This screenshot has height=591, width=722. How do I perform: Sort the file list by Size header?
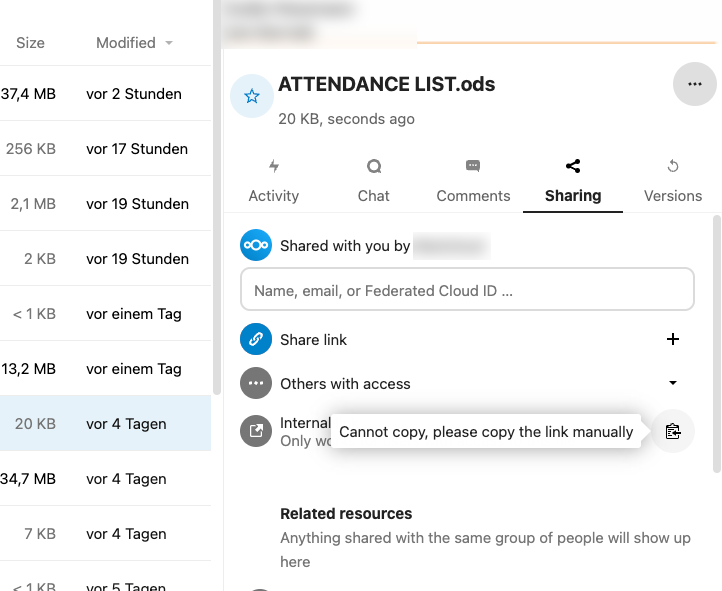pos(30,43)
